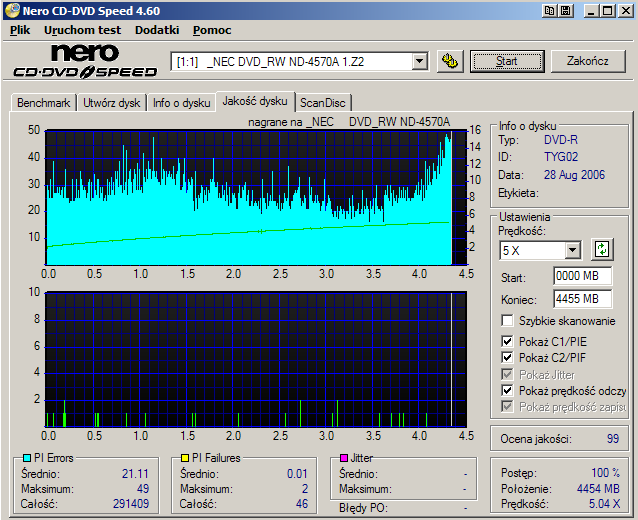Switch to the Info o dysku tab
The width and height of the screenshot is (638, 520).
pos(181,103)
